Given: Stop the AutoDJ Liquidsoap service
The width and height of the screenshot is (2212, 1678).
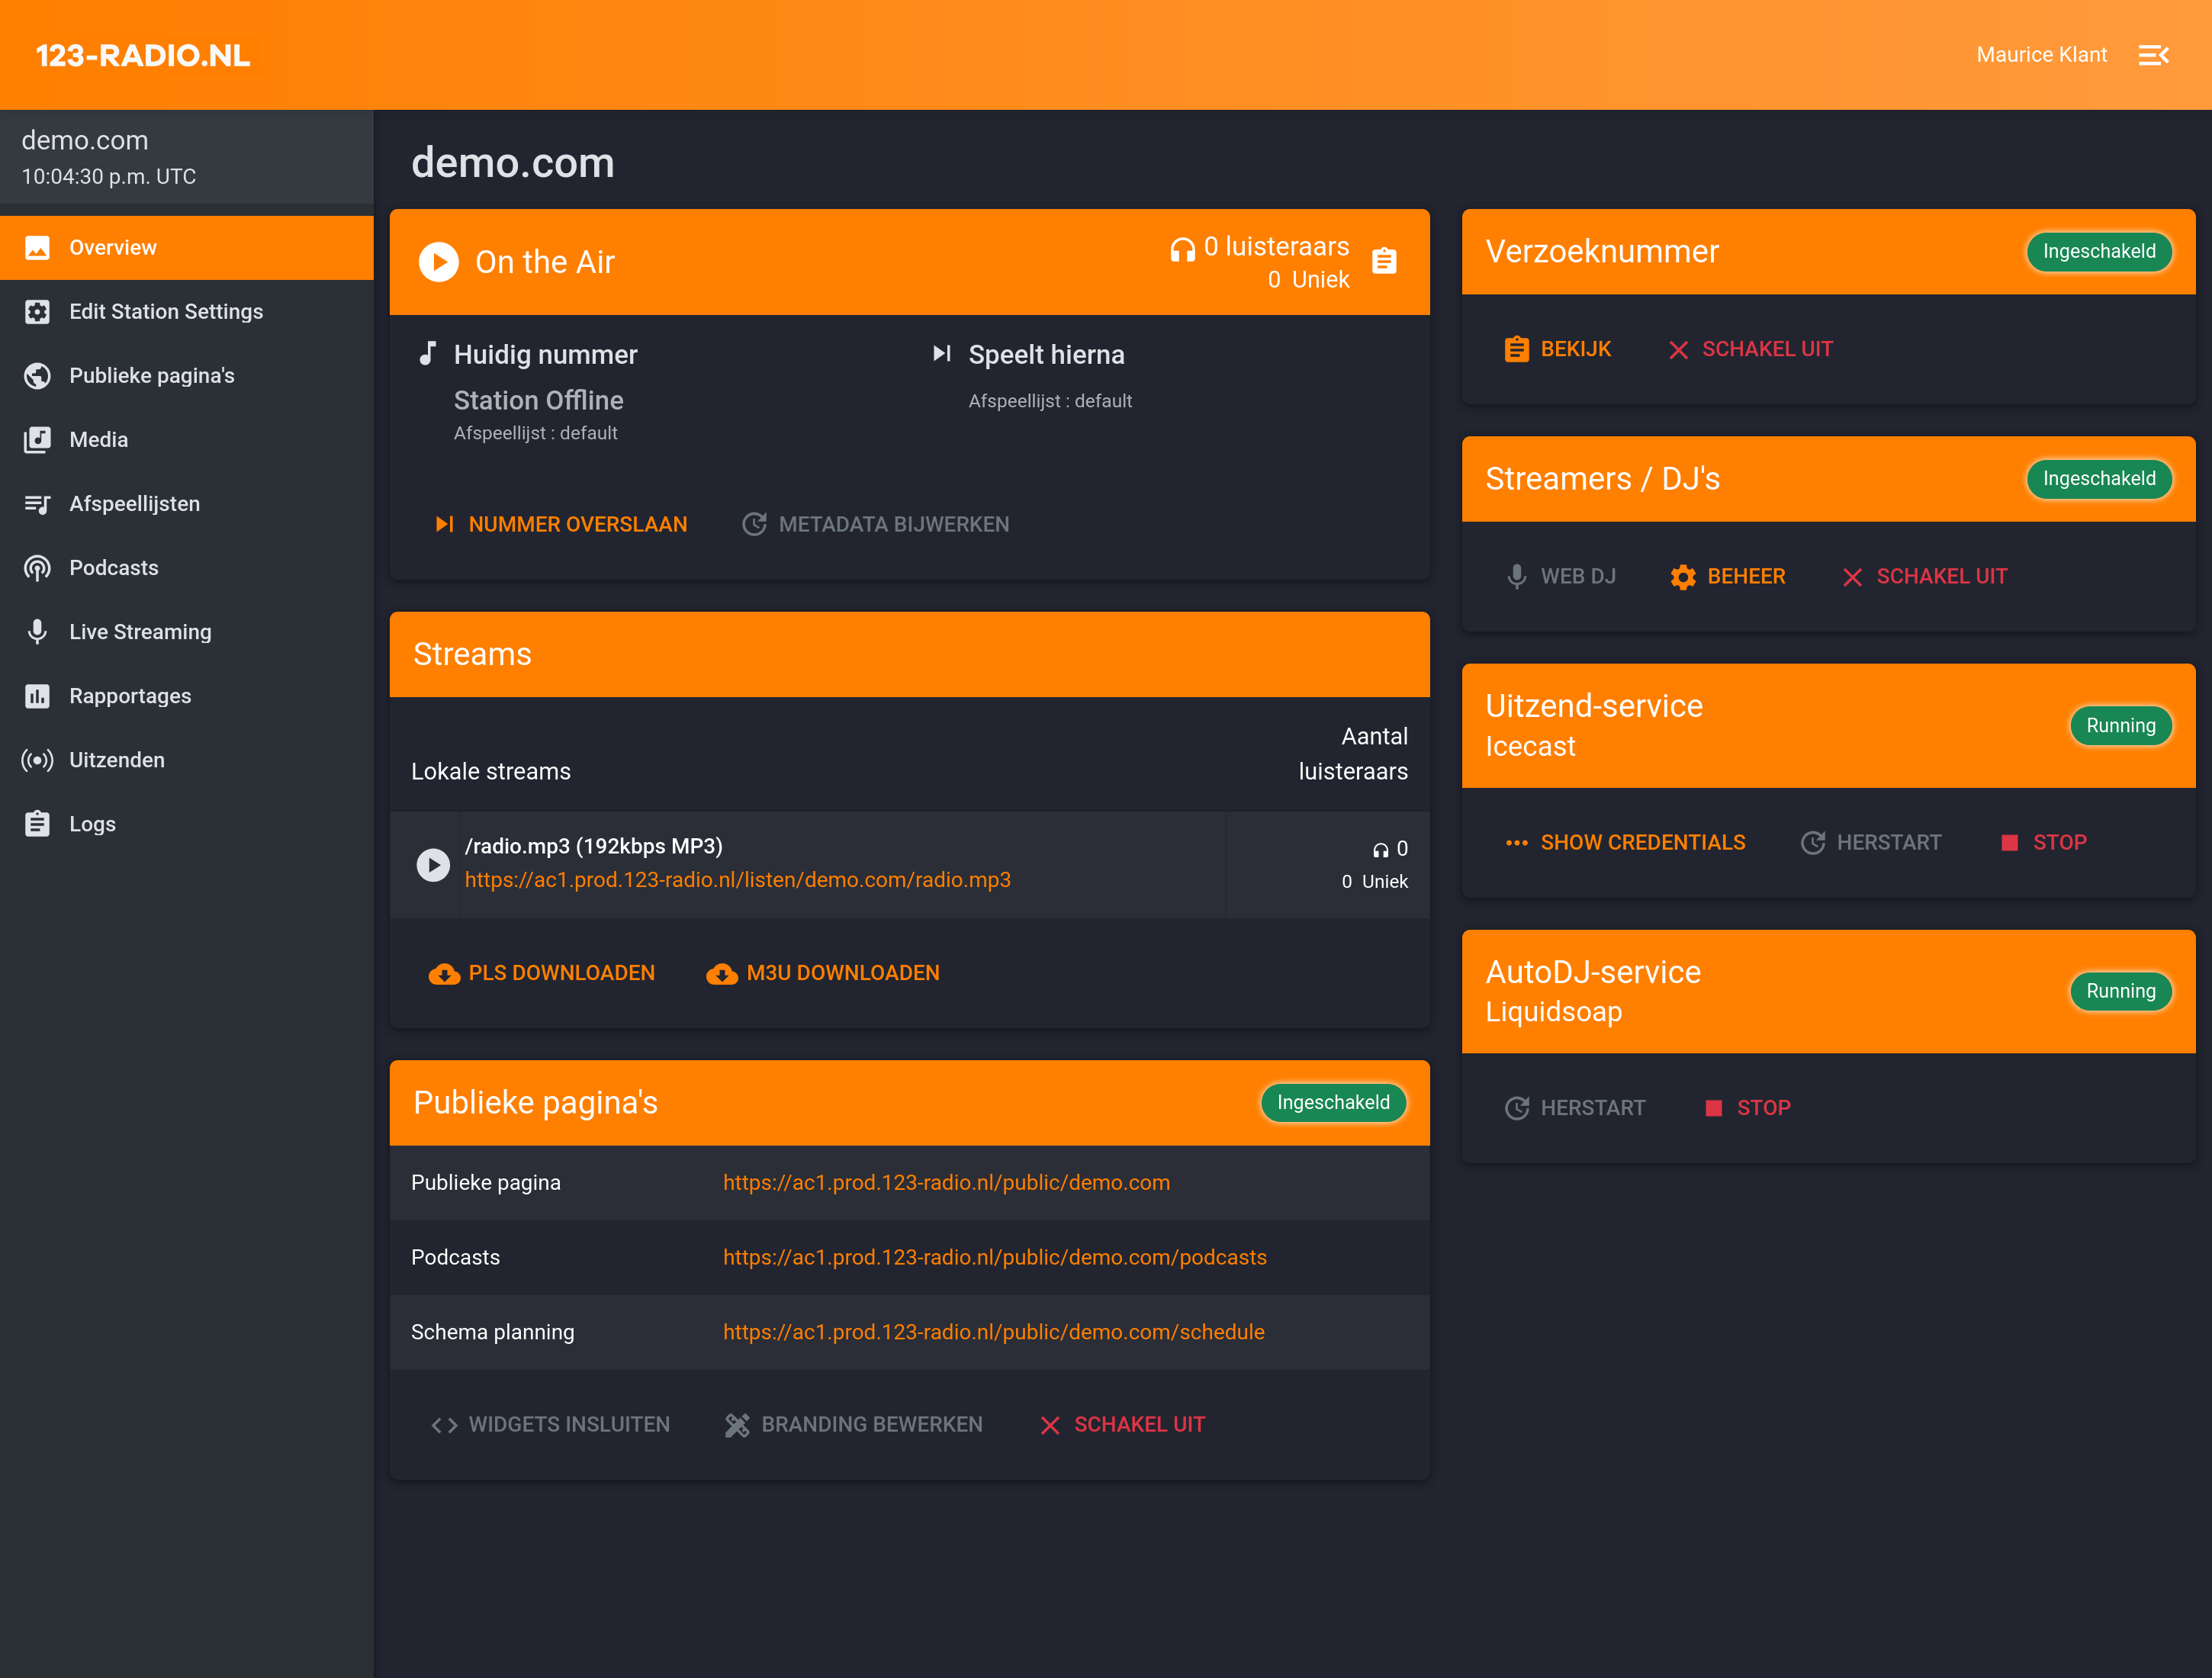Looking at the screenshot, I should coord(1747,1108).
